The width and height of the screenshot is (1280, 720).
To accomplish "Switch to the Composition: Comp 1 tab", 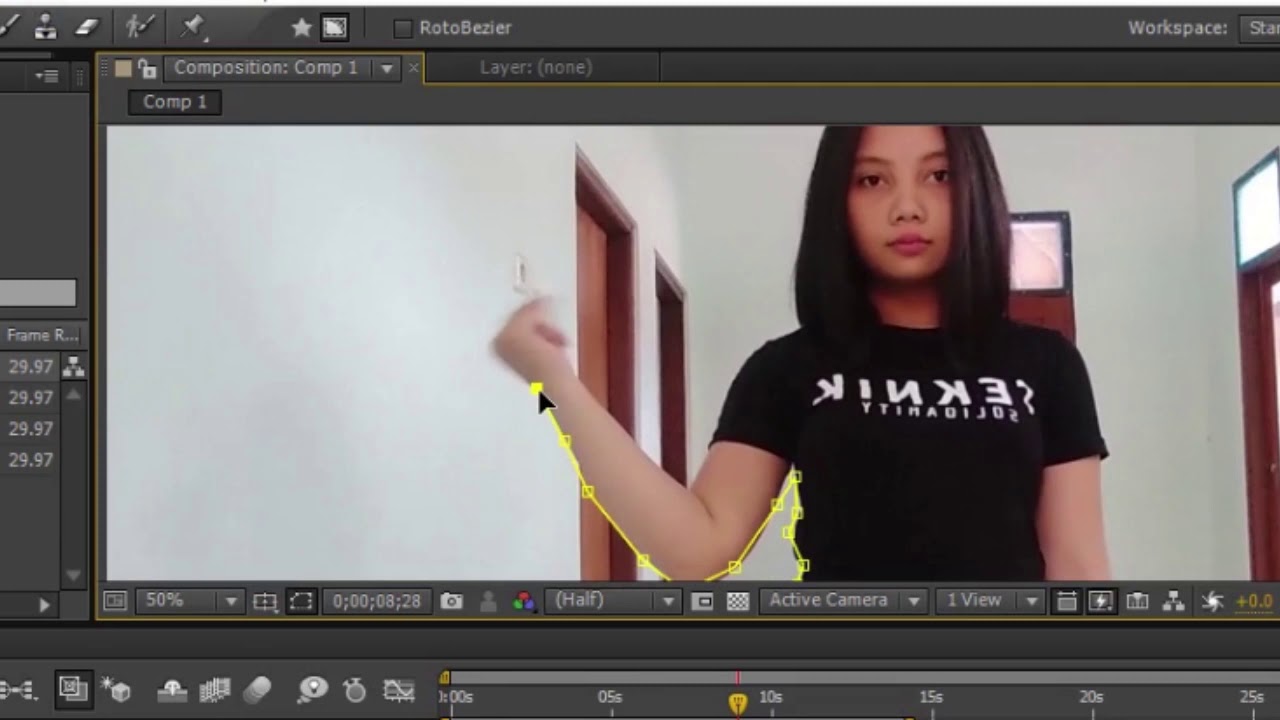I will click(x=265, y=68).
